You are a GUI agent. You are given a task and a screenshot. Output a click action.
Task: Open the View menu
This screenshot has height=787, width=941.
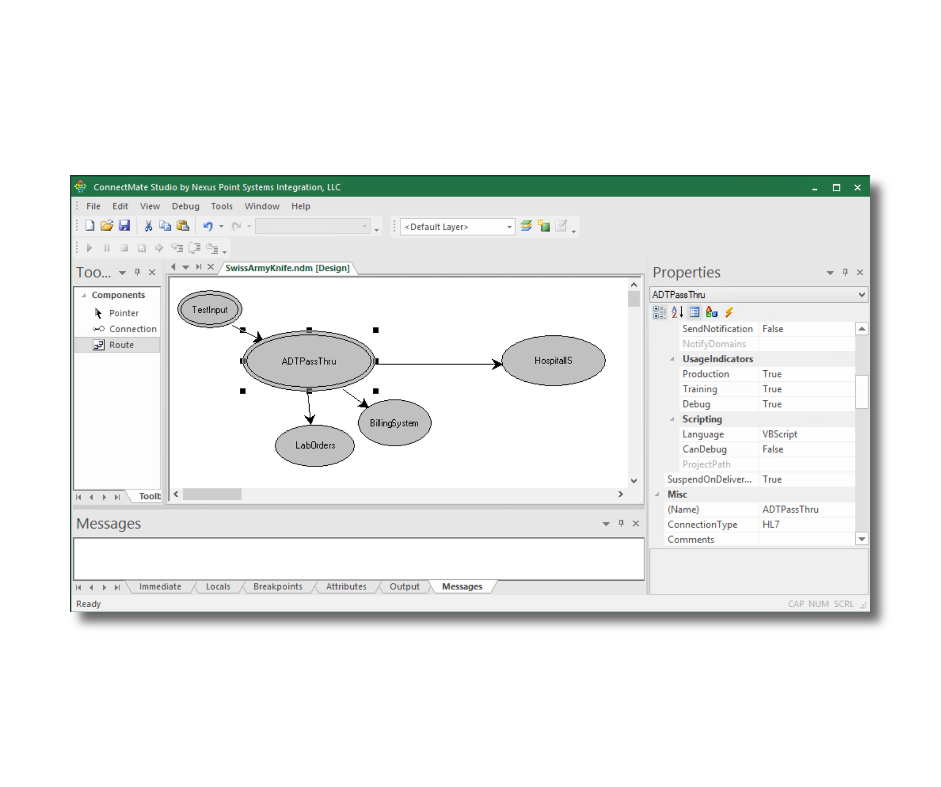tap(150, 206)
